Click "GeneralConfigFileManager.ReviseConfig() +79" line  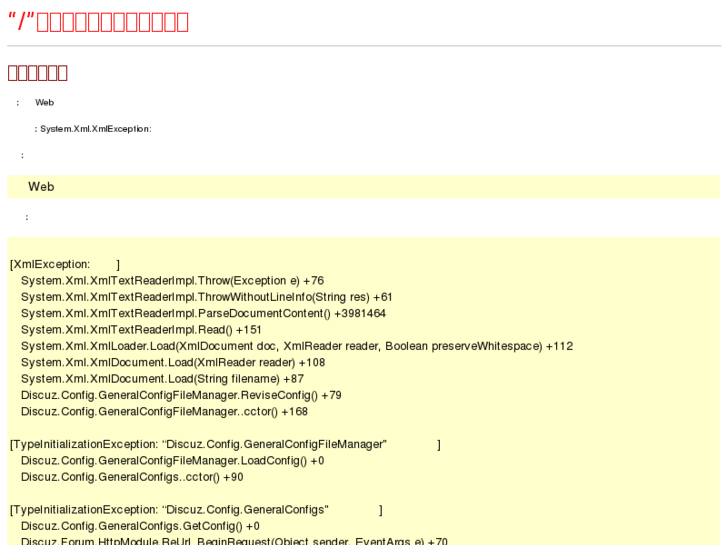(x=181, y=395)
